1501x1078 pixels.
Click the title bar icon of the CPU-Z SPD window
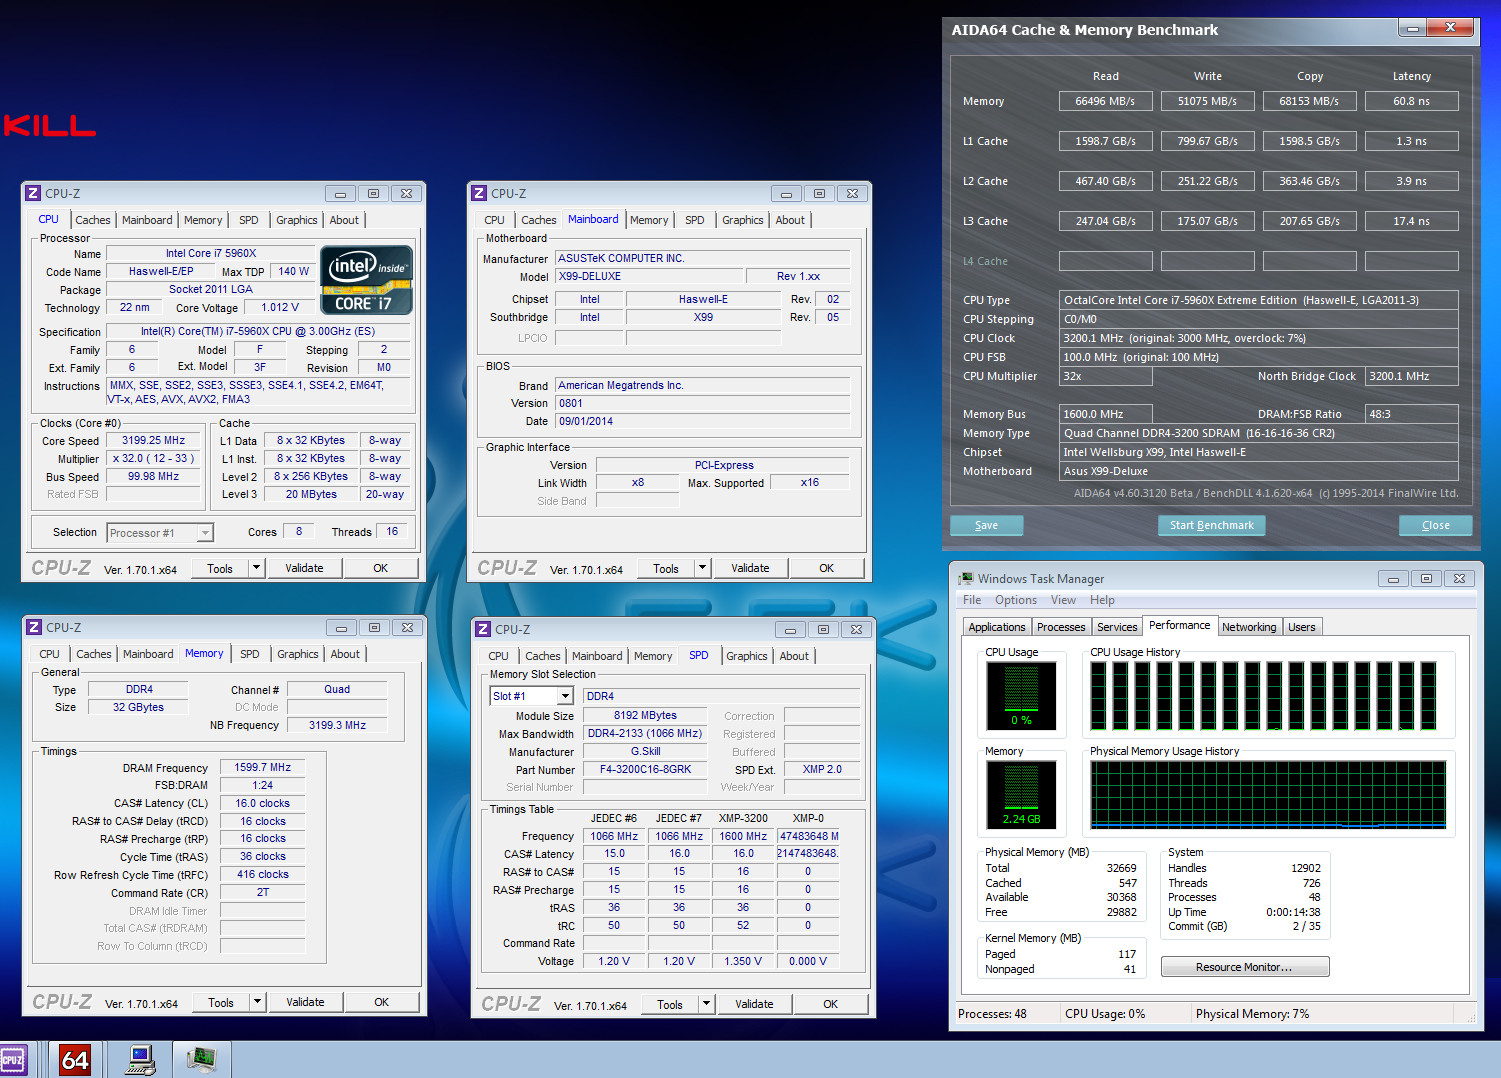tap(483, 629)
